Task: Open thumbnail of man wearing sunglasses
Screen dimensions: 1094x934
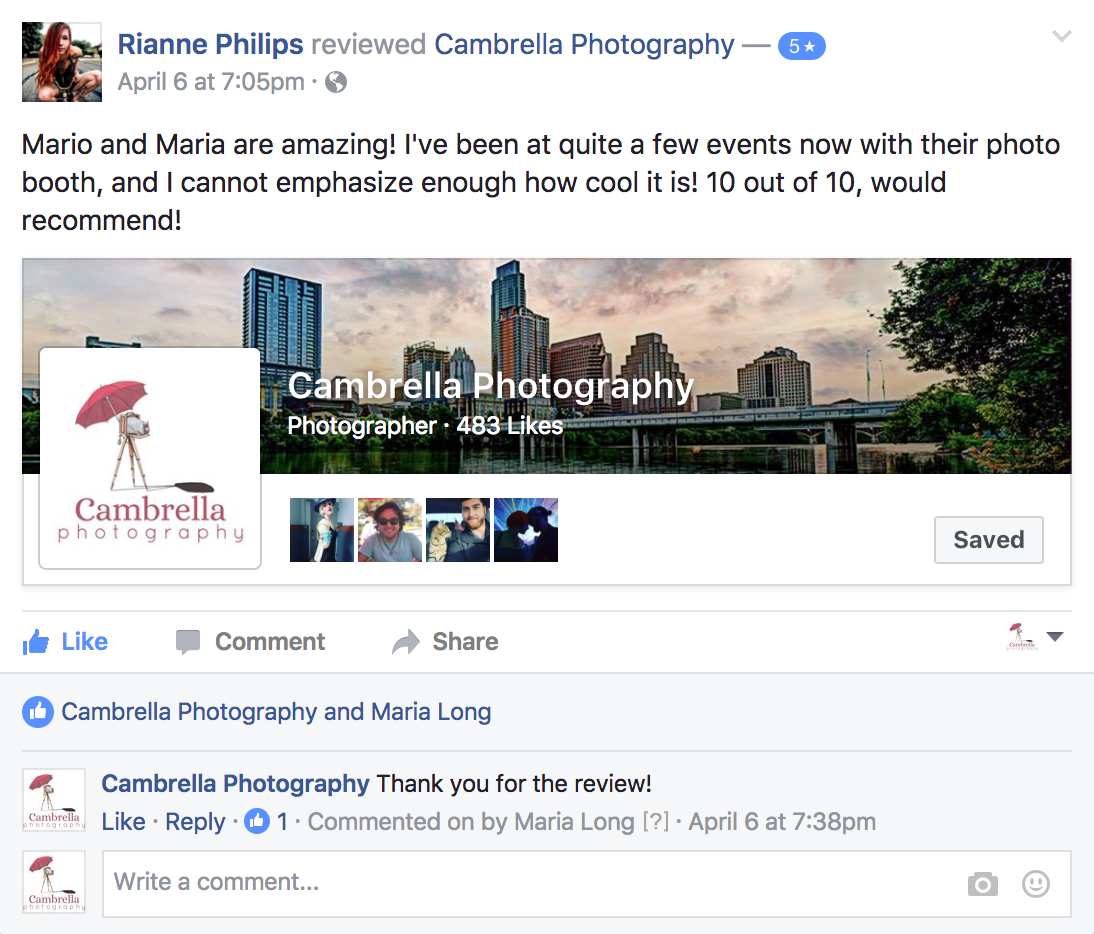Action: point(390,530)
